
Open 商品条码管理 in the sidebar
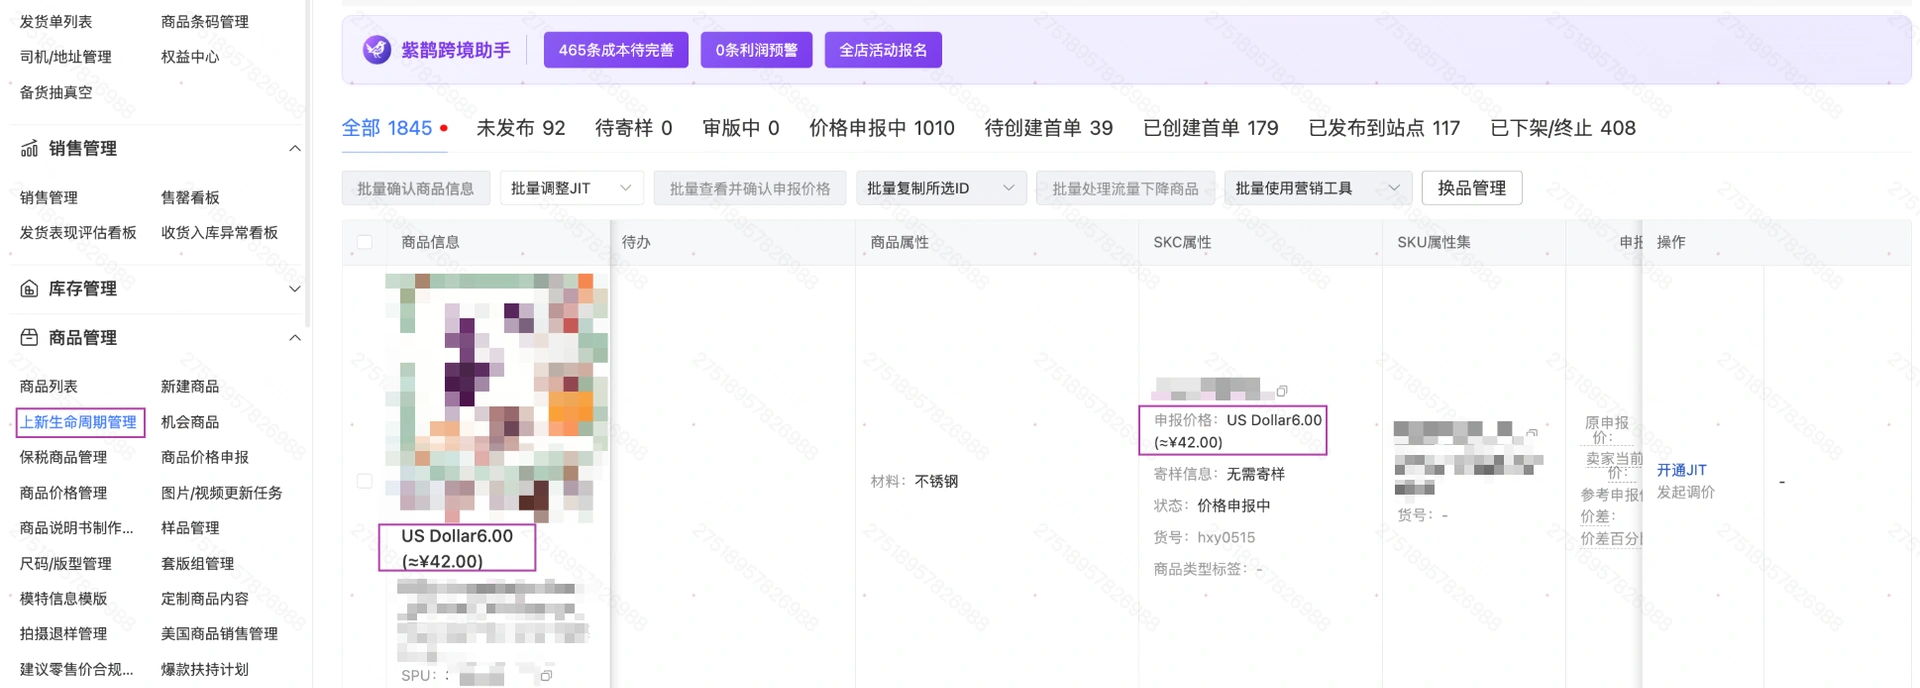205,22
